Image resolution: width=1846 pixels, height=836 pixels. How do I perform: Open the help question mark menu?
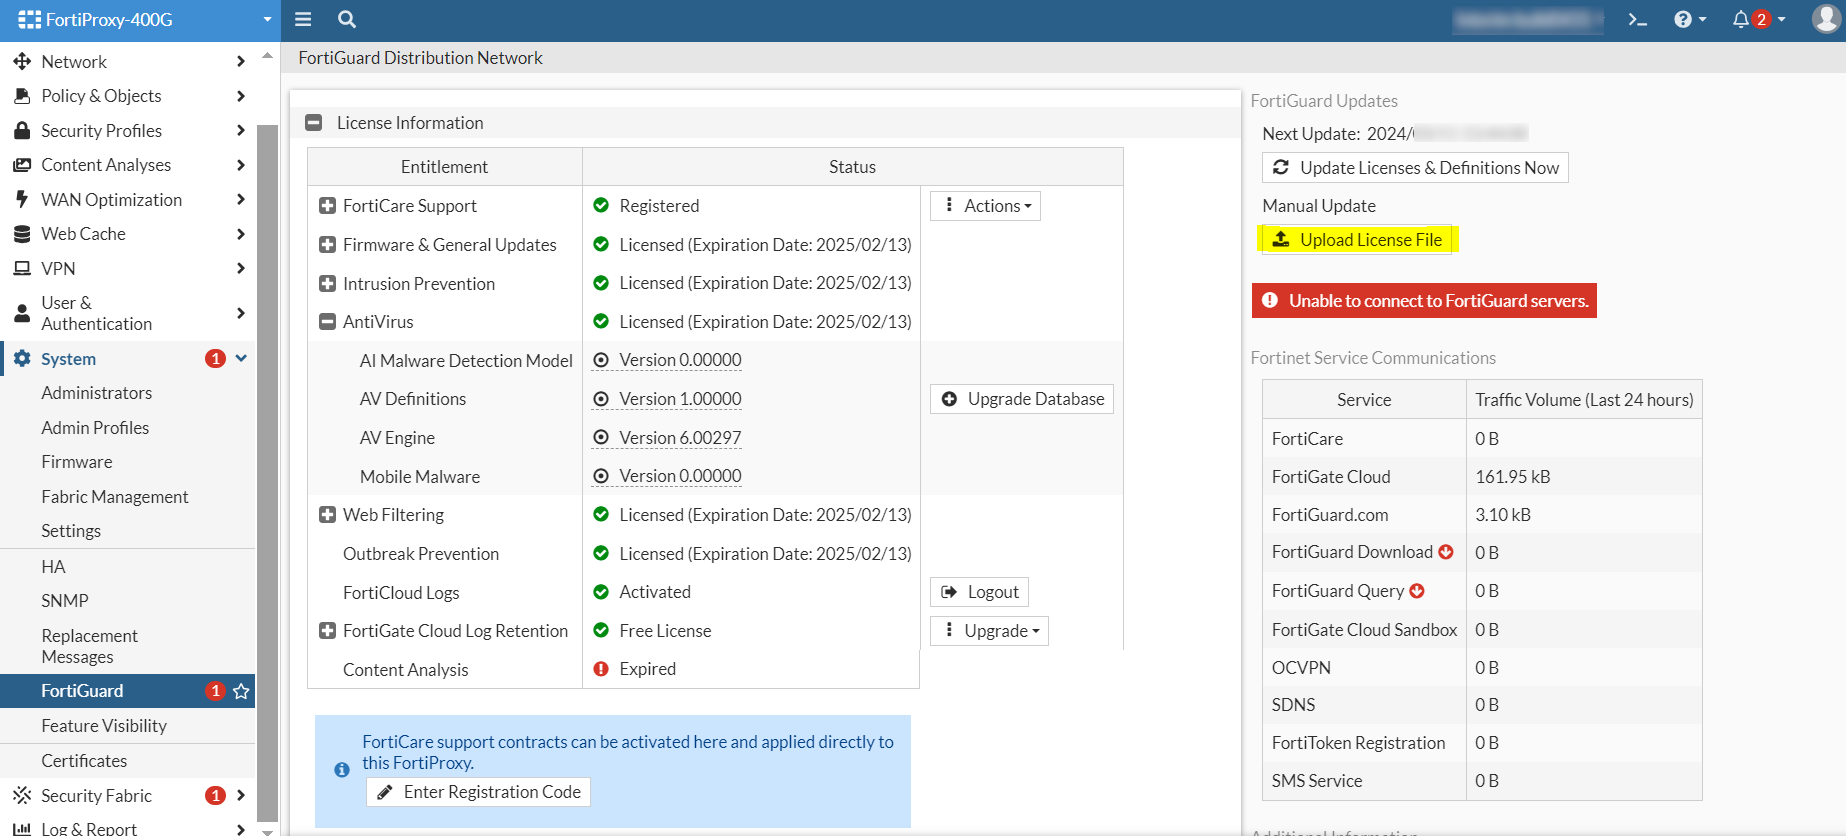click(1689, 20)
